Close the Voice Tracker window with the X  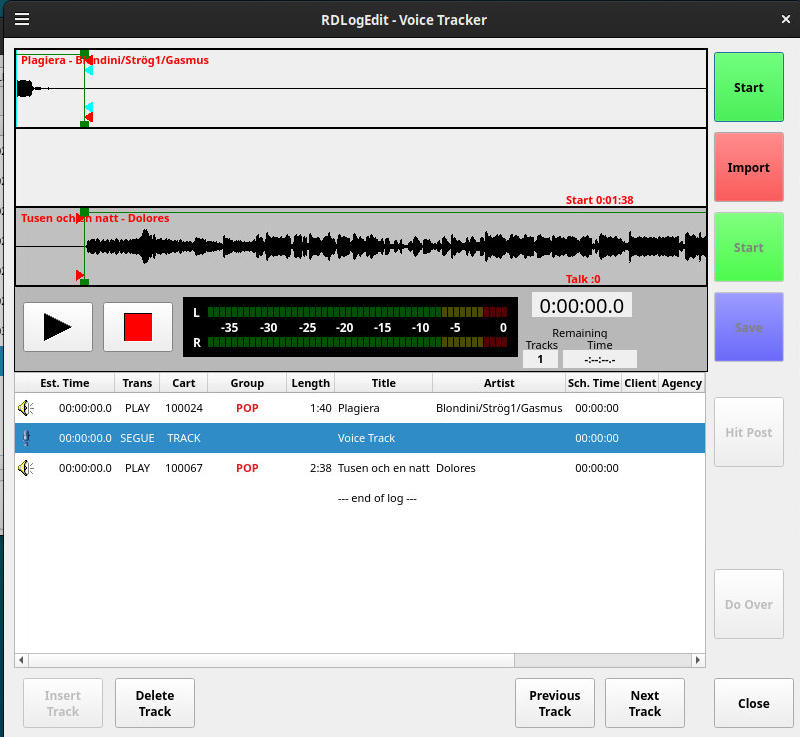coord(786,19)
